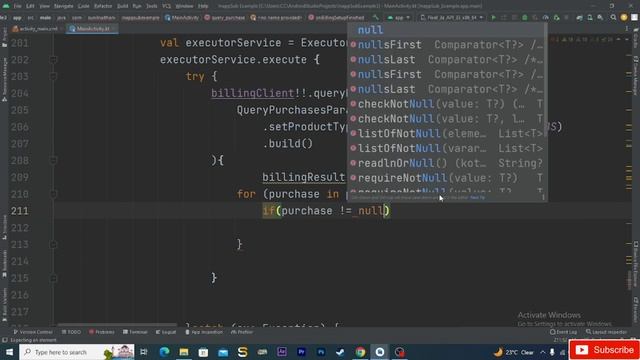Screen dimensions: 640x360
Task: Toggle fold marker at line 208
Action: [x=53, y=160]
